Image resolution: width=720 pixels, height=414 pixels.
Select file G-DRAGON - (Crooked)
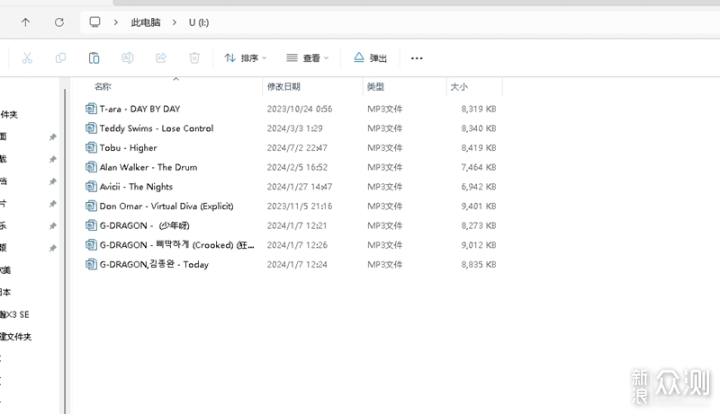pos(177,245)
